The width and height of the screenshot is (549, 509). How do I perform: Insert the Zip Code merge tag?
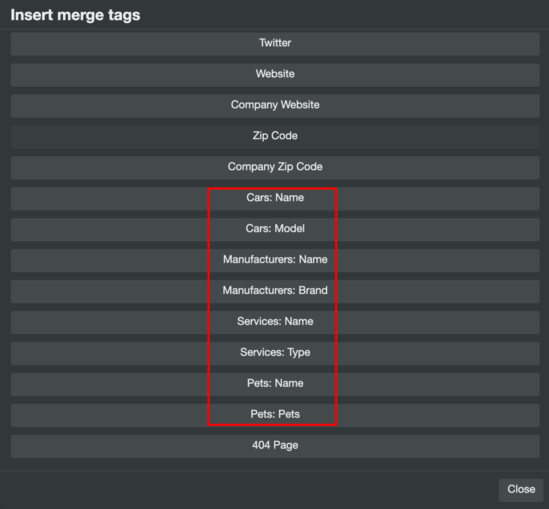275,137
